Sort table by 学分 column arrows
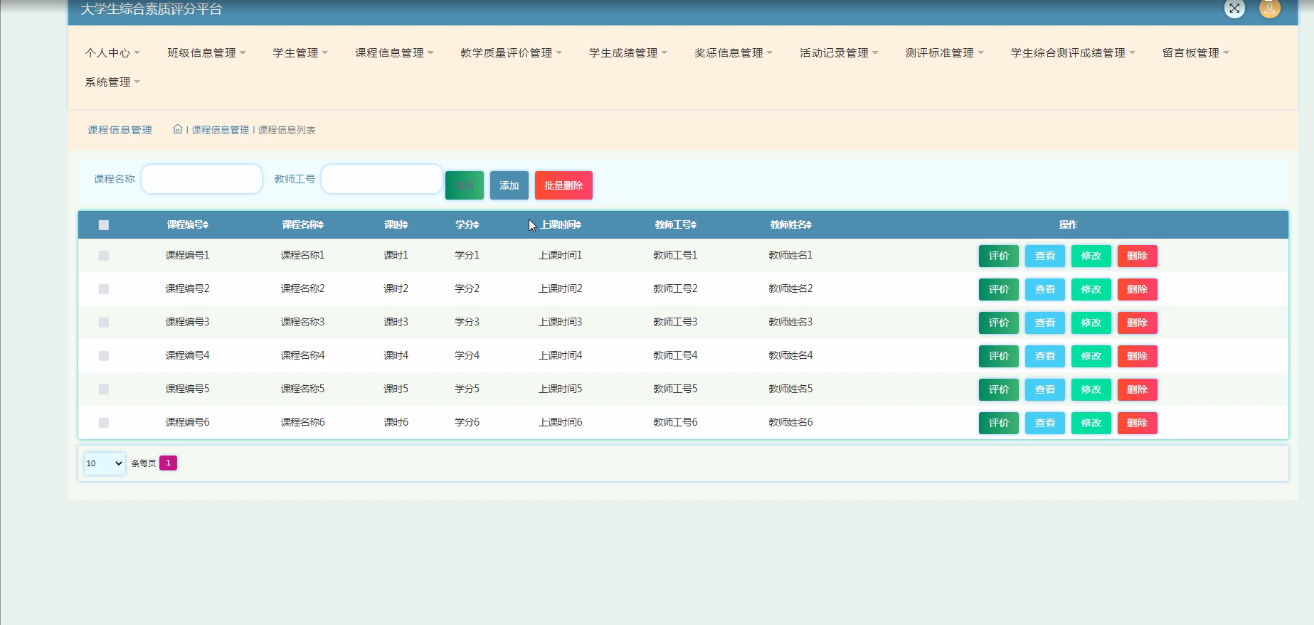Viewport: 1314px width, 625px height. click(x=476, y=225)
